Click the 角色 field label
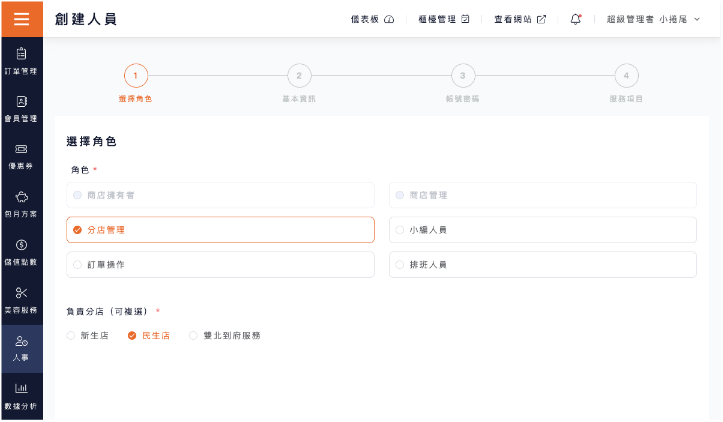The height and width of the screenshot is (422, 723). pyautogui.click(x=80, y=170)
